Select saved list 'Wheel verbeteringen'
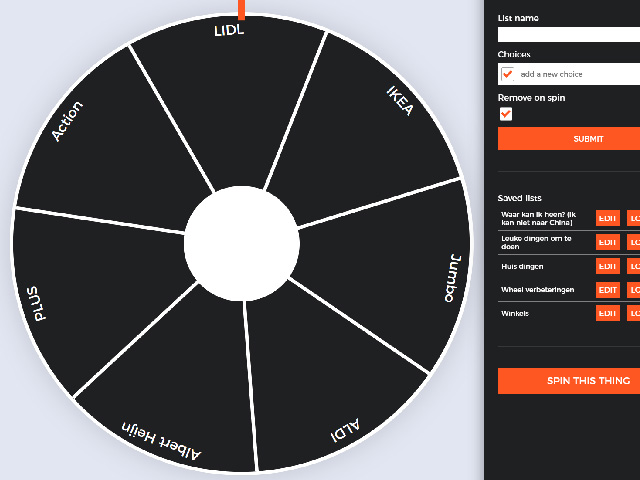This screenshot has height=480, width=640. pos(538,290)
